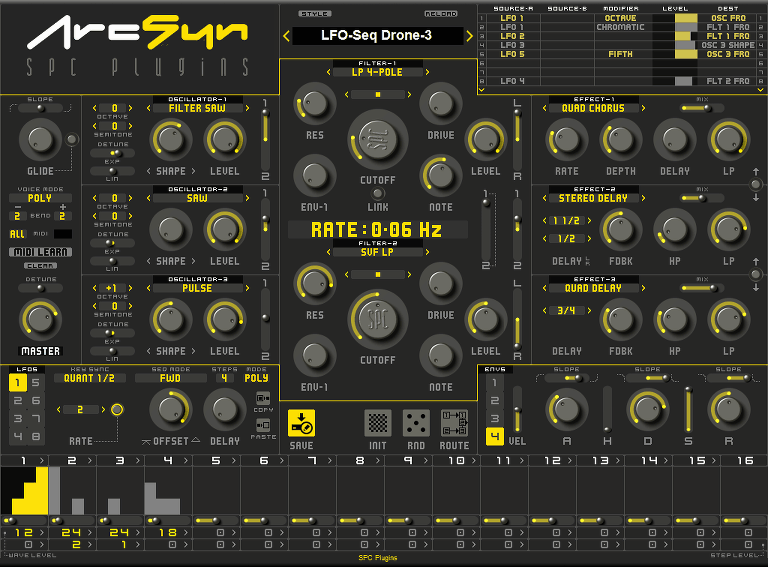Select LFO 8 in the LFOs panel
Screen dimensions: 768x567
pos(36,436)
